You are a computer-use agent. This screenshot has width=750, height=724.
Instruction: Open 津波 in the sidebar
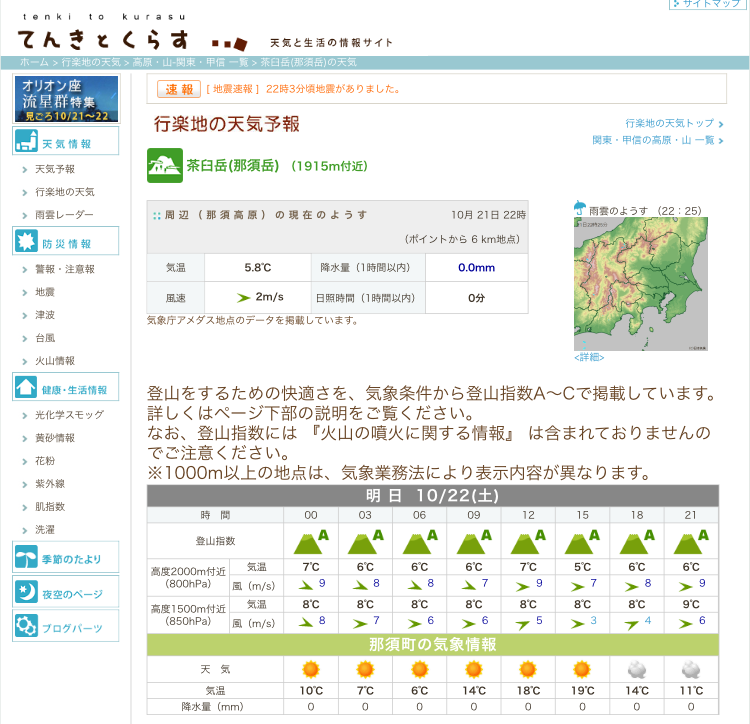pos(45,315)
